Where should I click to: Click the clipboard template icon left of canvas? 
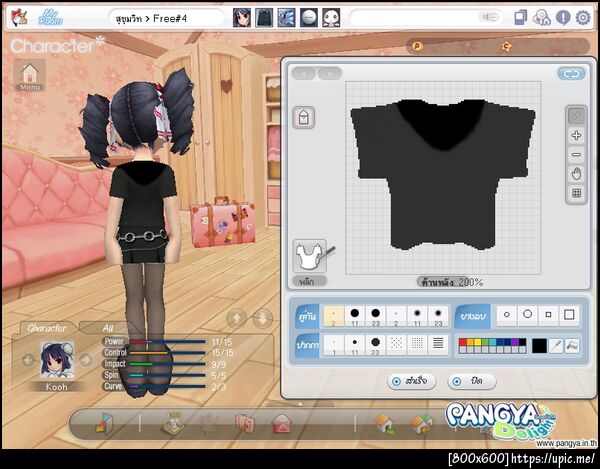click(x=304, y=117)
